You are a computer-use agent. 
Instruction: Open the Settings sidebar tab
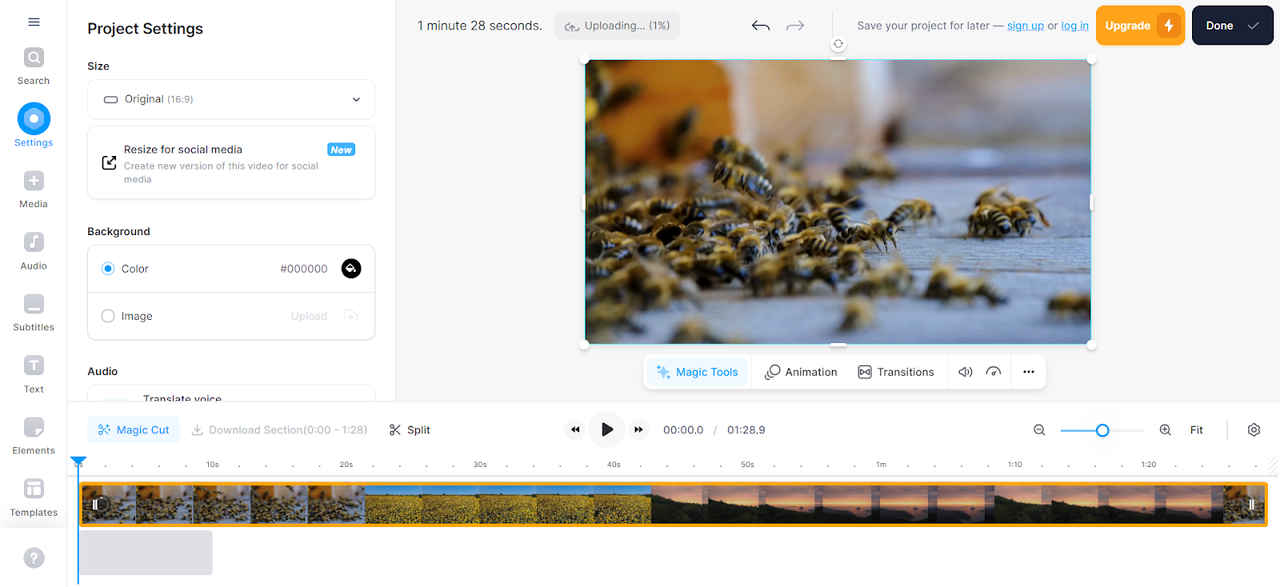tap(33, 125)
